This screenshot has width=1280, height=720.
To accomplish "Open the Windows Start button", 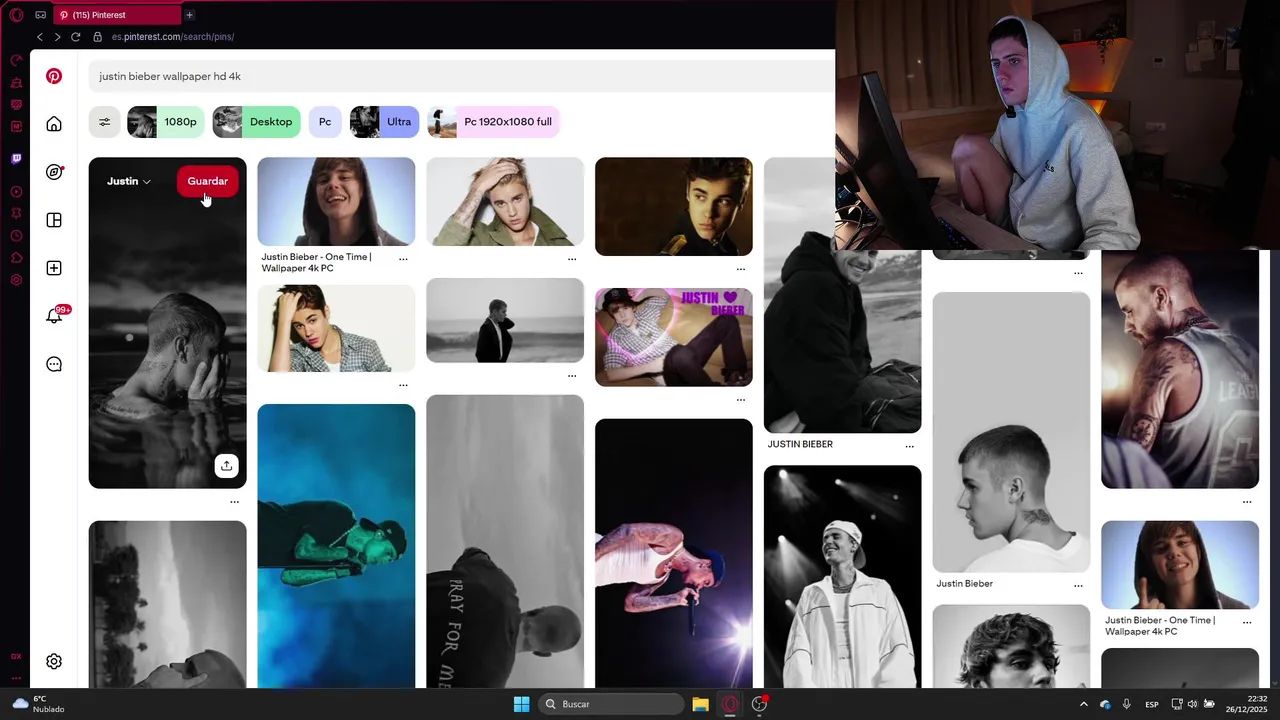I will 521,704.
